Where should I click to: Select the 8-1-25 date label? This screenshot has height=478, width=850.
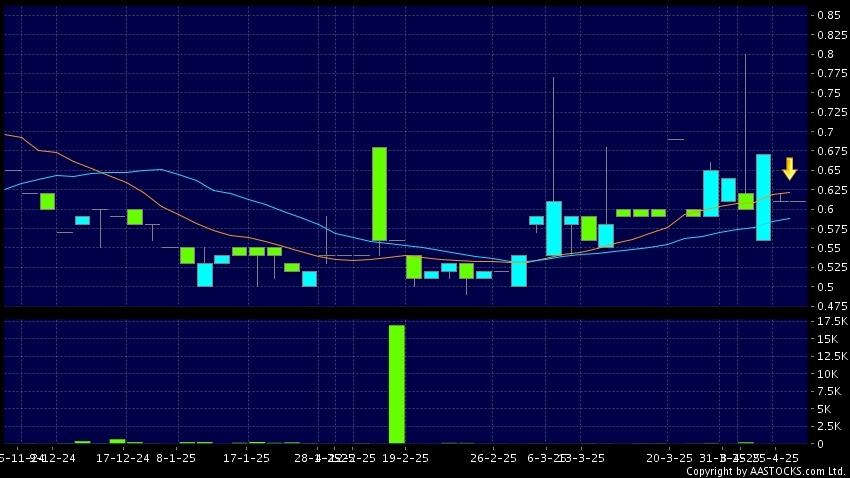pyautogui.click(x=176, y=458)
